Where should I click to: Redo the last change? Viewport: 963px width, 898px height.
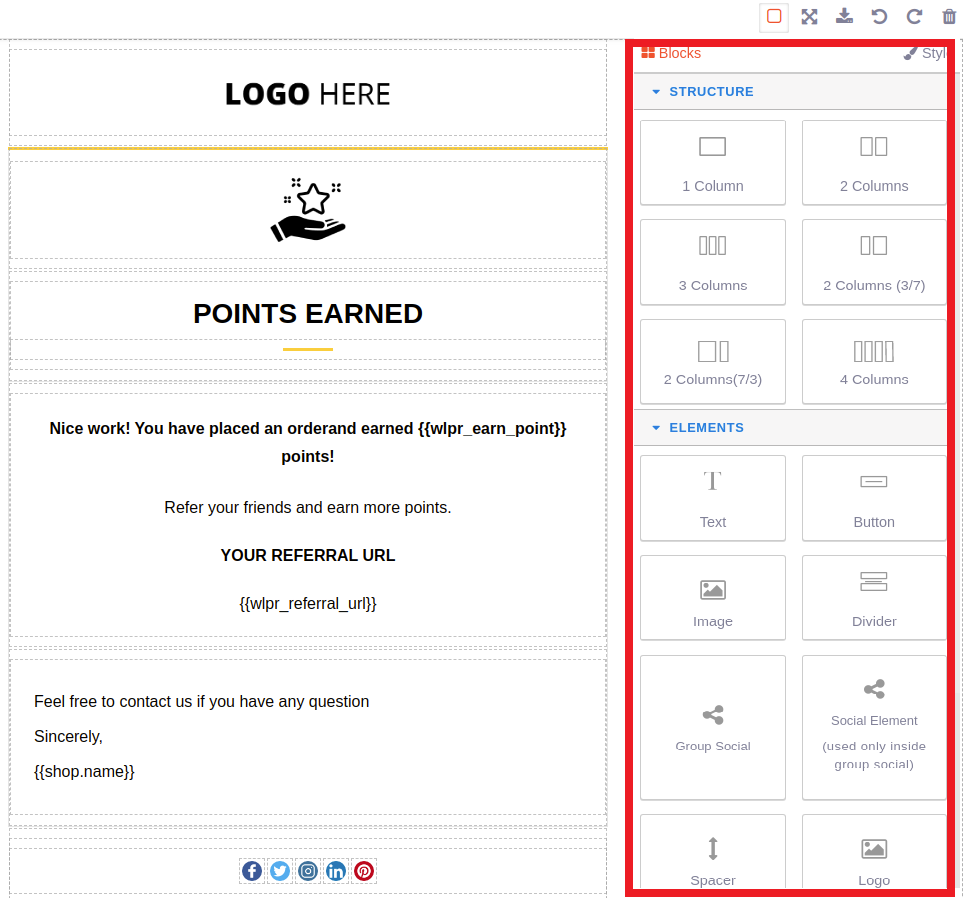[x=914, y=17]
